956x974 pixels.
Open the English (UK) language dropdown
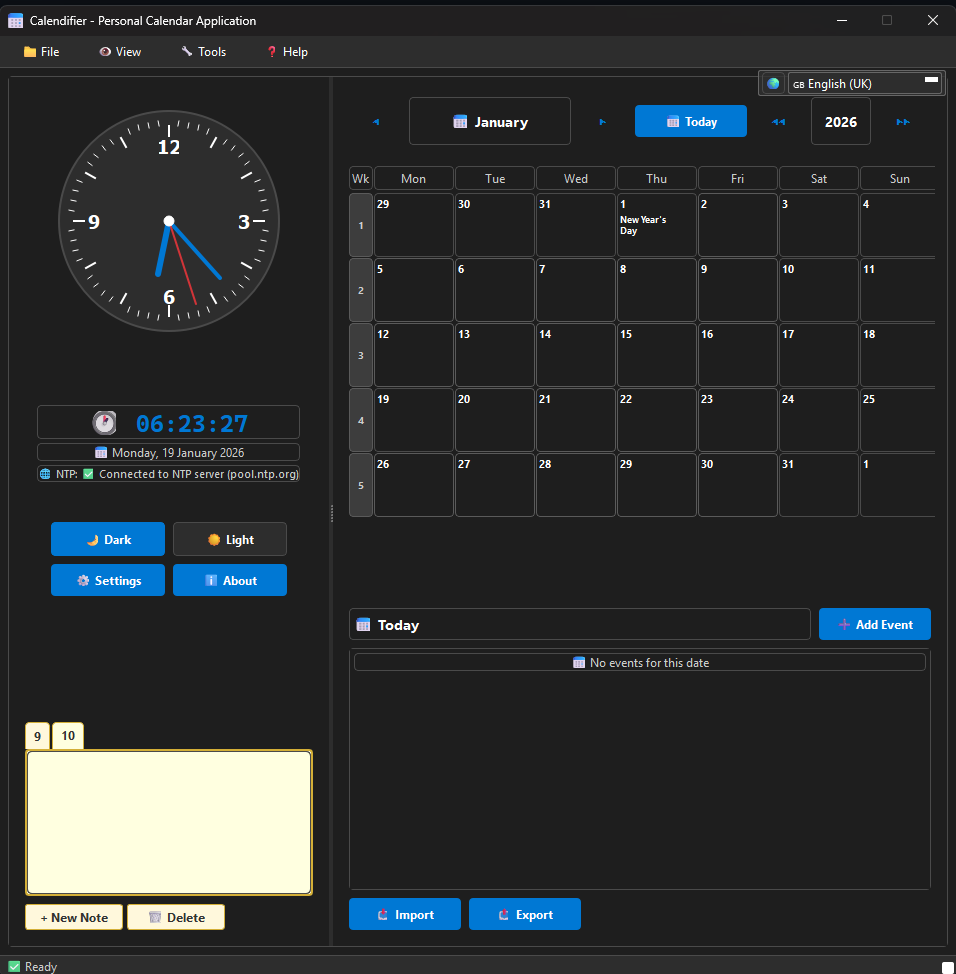(864, 84)
